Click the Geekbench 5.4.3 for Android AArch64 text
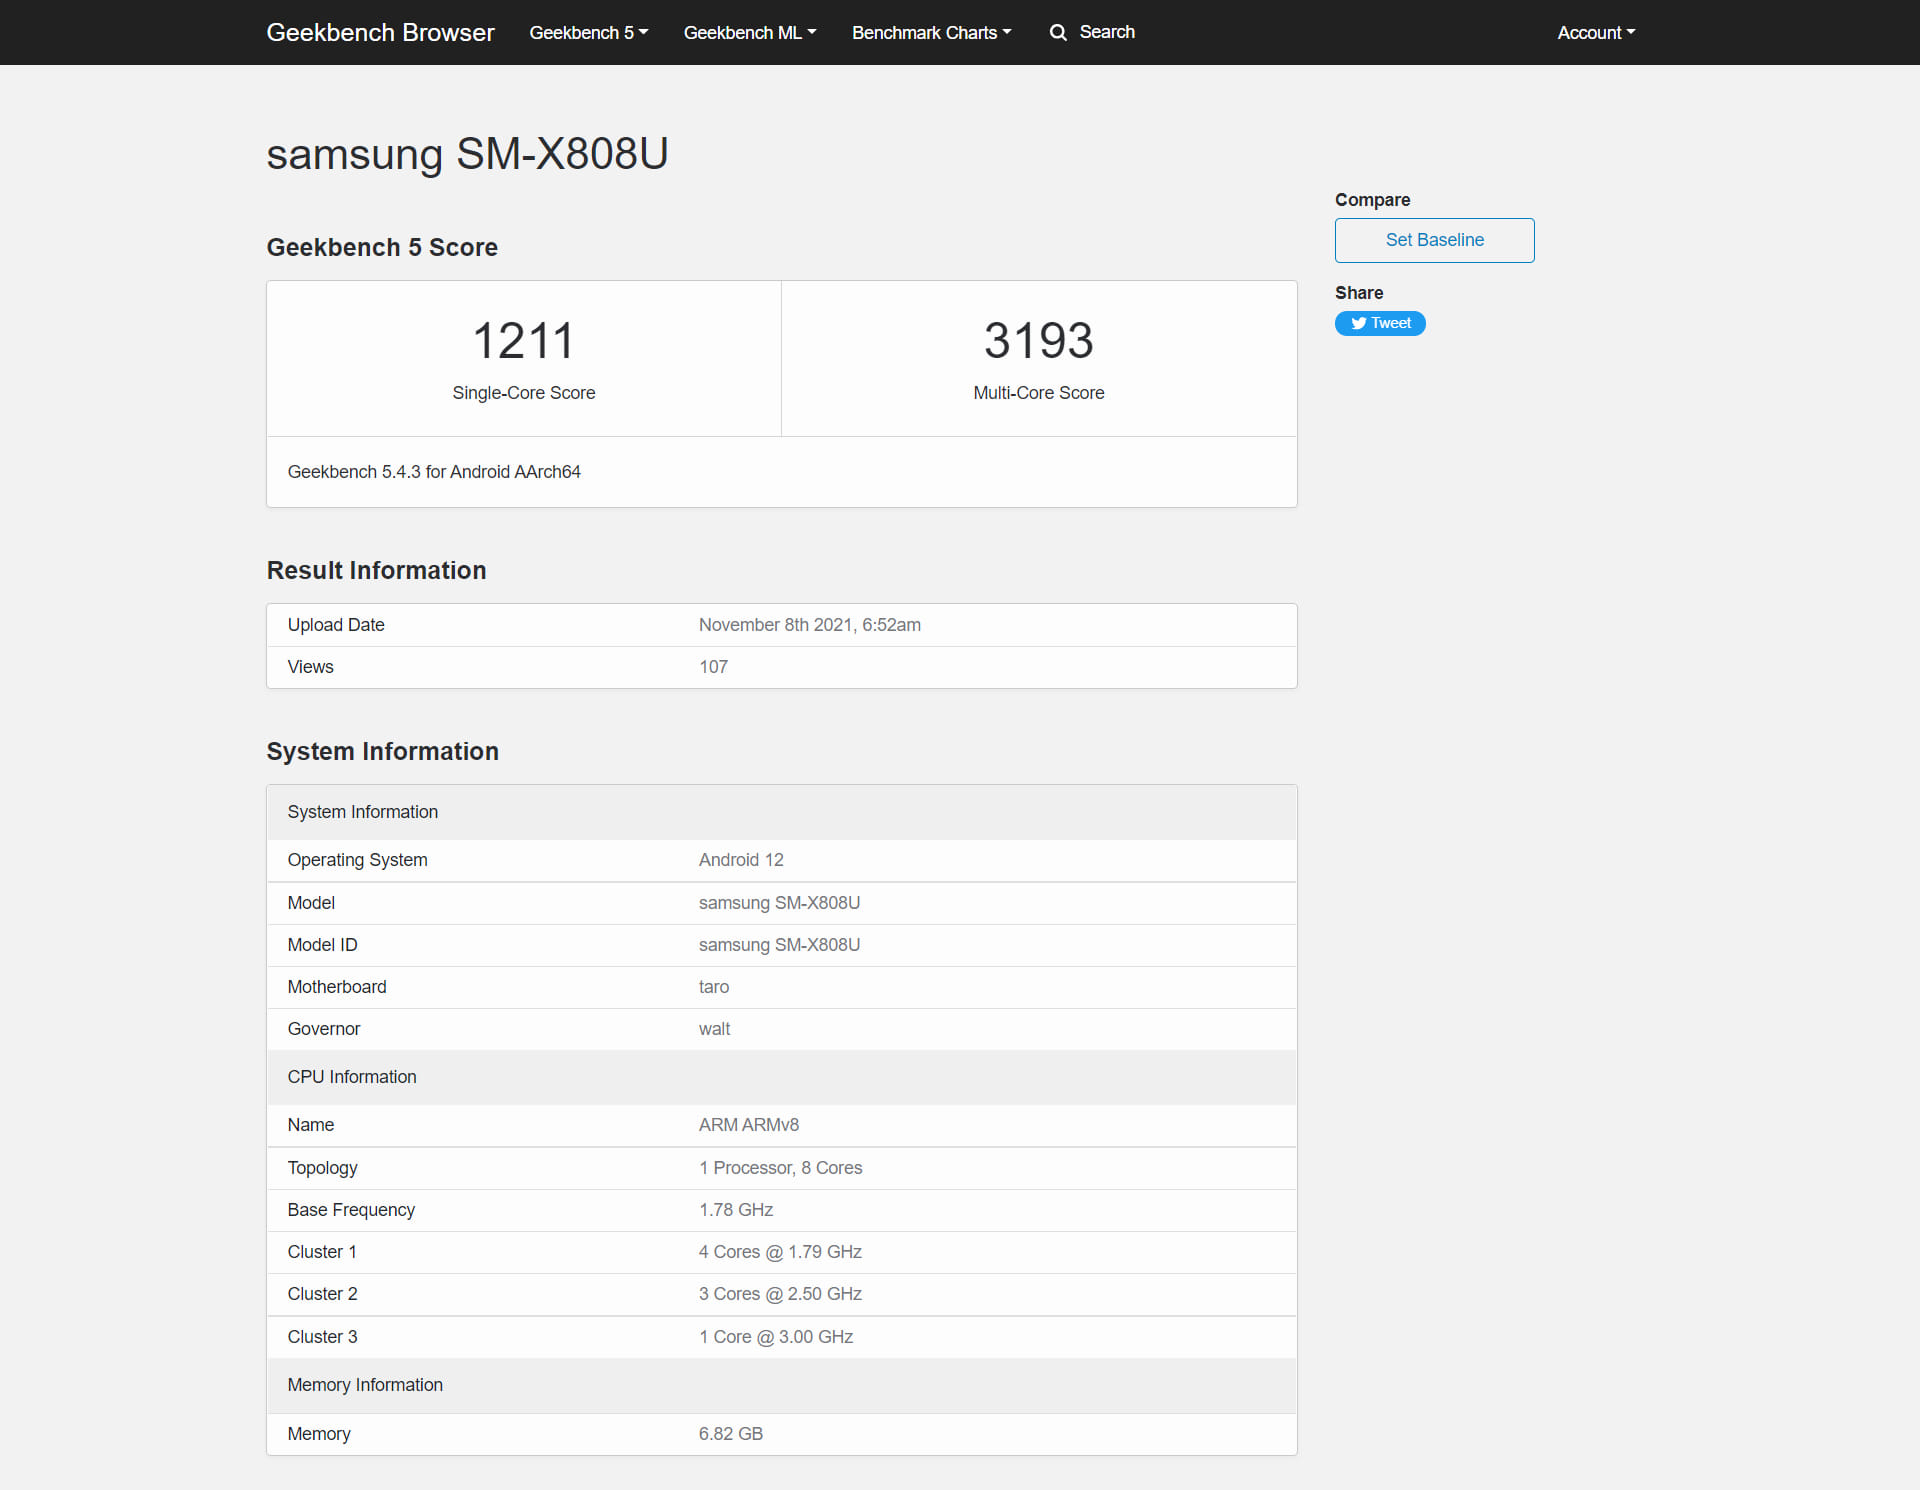The height and width of the screenshot is (1490, 1920). [x=434, y=472]
